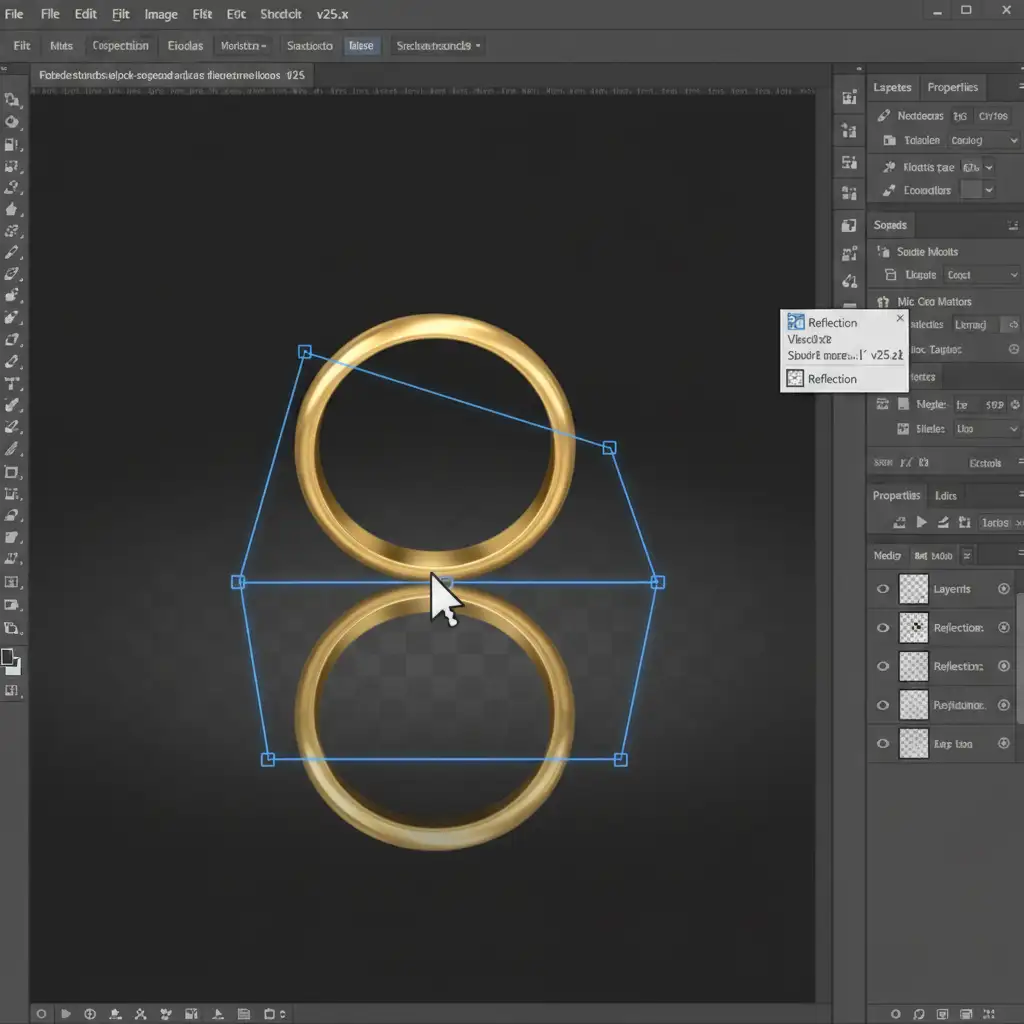Viewport: 1024px width, 1024px height.
Task: Click the play icon in the Properties panel
Action: (x=921, y=522)
